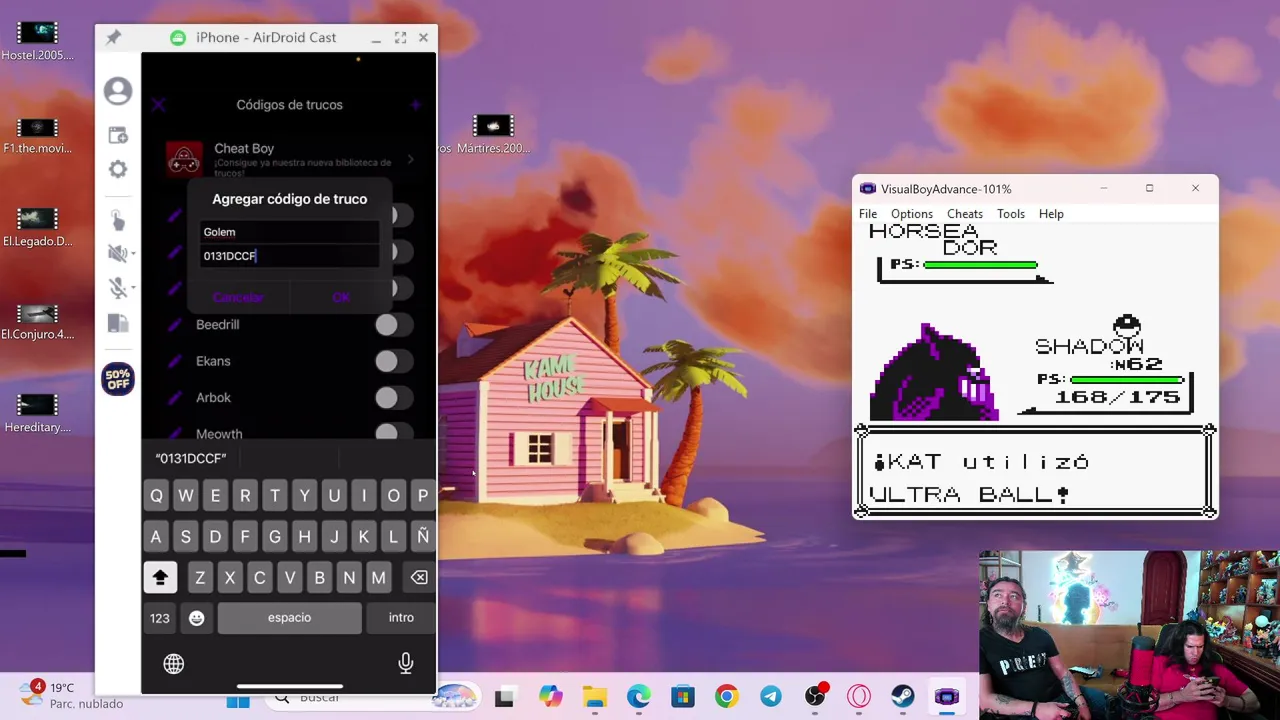Open F1.the.movi video file on desktop
The width and height of the screenshot is (1280, 720).
click(37, 137)
